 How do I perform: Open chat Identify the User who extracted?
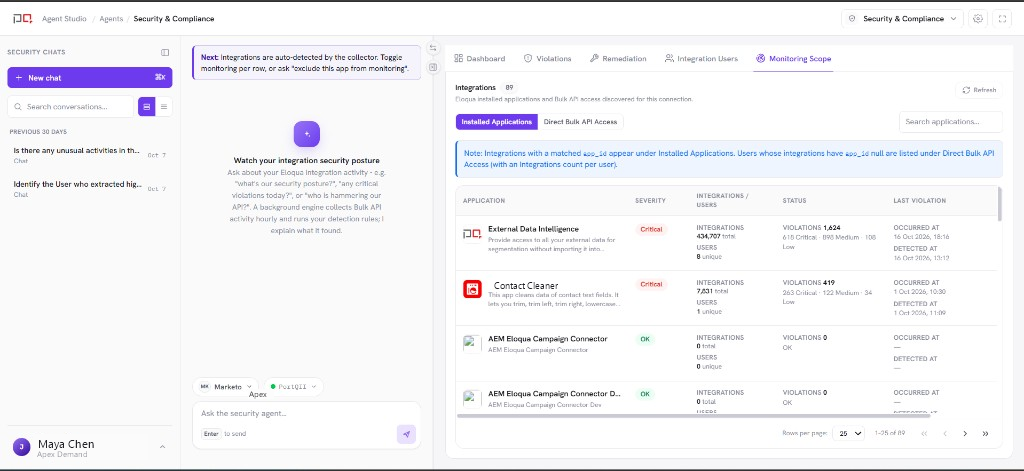point(90,189)
